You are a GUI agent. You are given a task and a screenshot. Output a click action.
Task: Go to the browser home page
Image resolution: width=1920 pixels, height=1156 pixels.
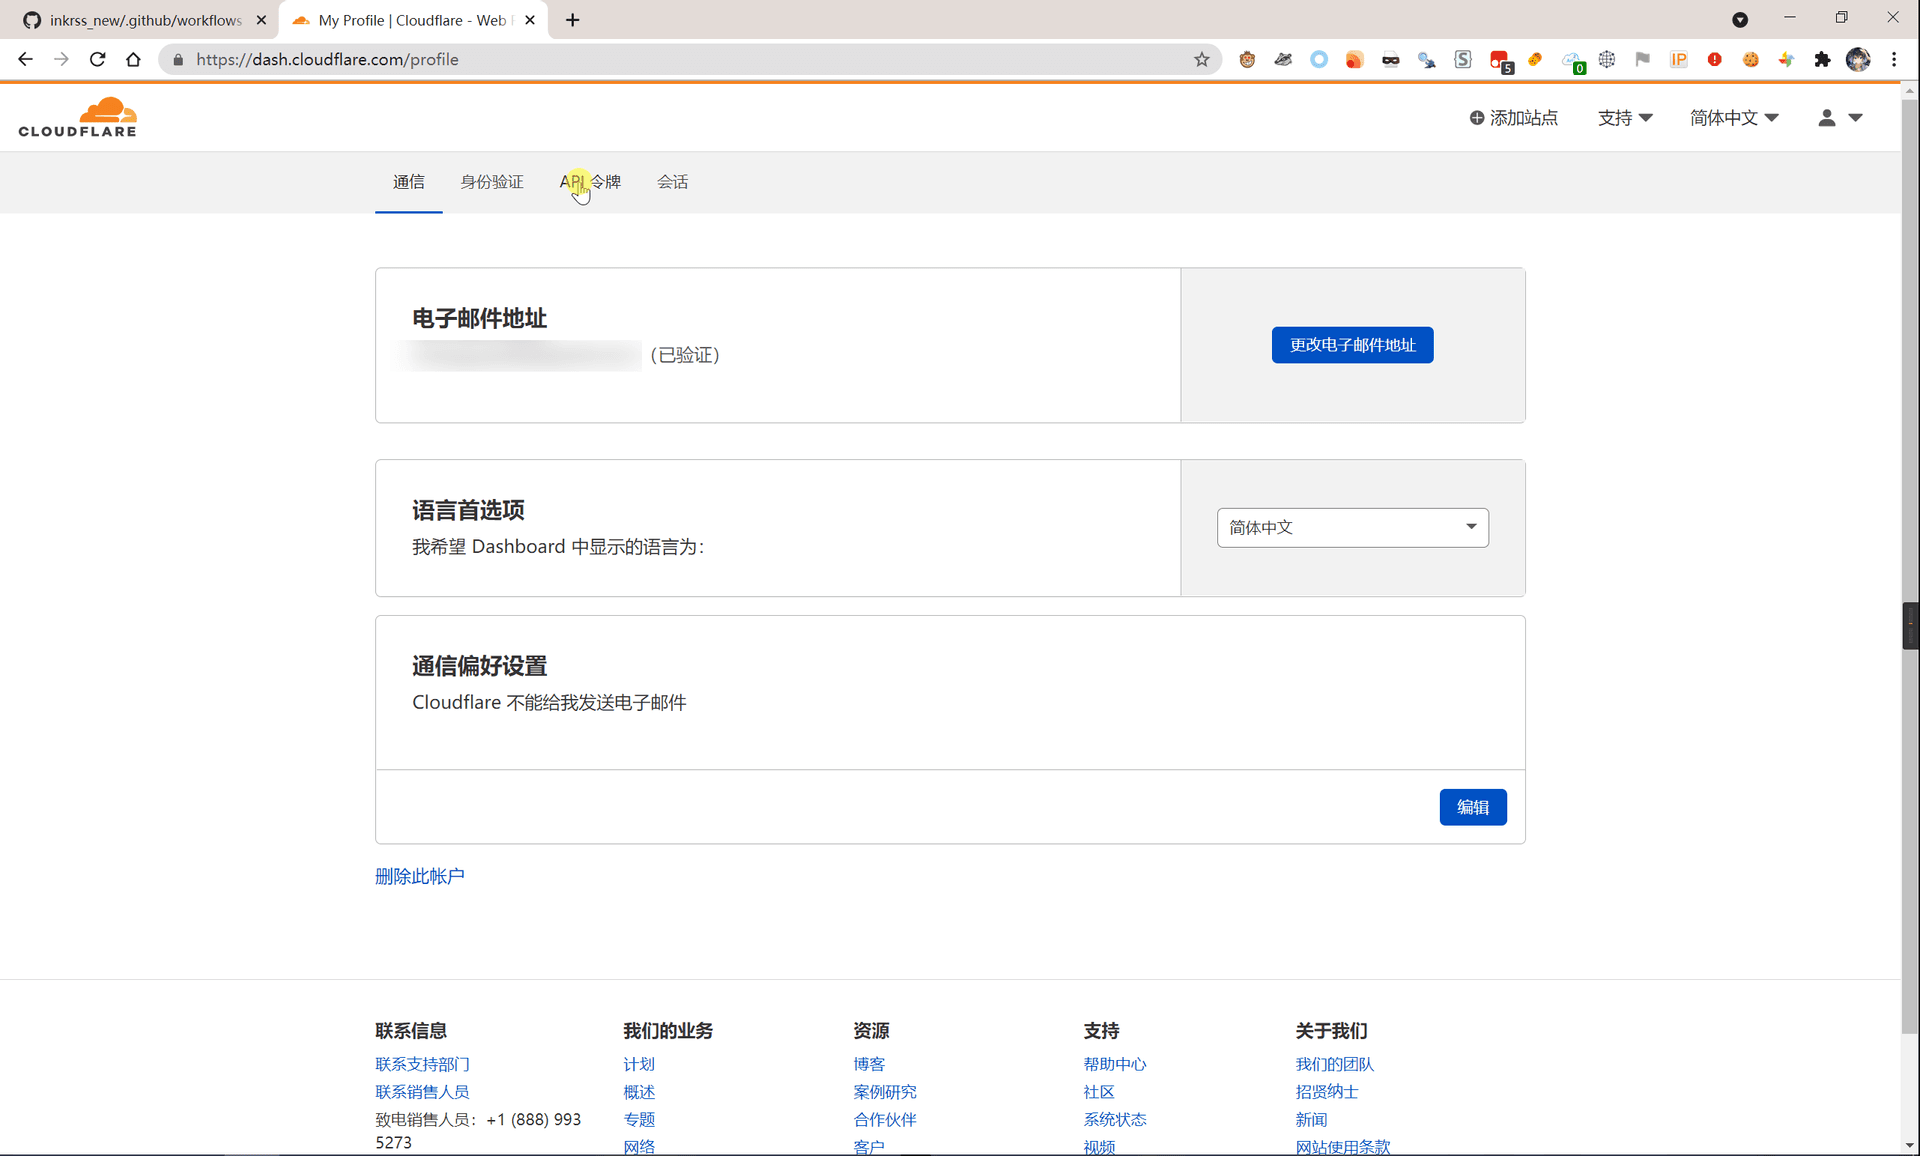[133, 60]
